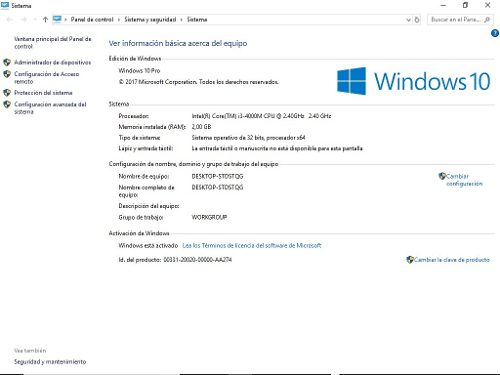Click the Forward arrow in navigation bar
Image resolution: width=500 pixels, height=375 pixels.
(x=24, y=20)
